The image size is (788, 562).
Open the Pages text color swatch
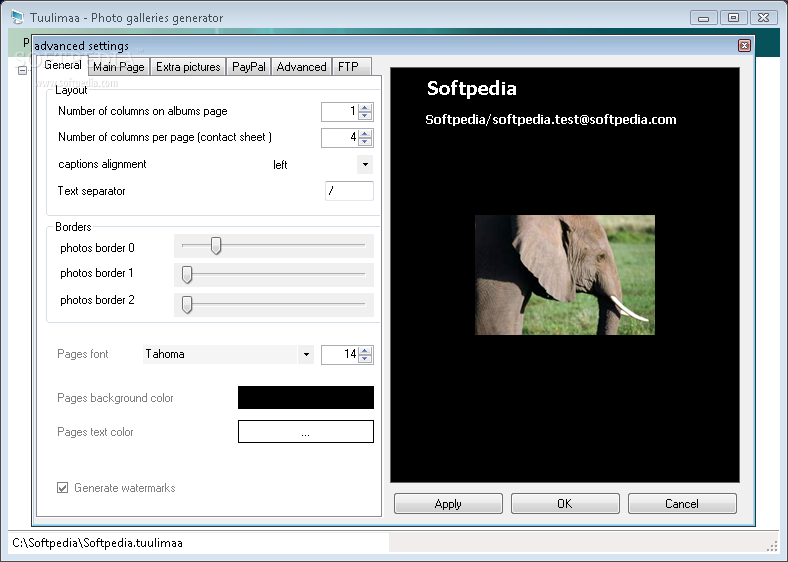click(x=306, y=432)
